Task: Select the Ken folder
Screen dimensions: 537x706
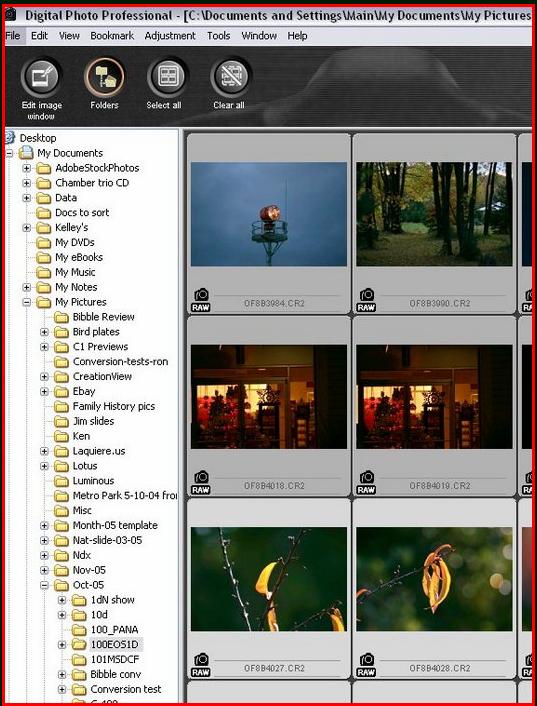Action: point(81,436)
